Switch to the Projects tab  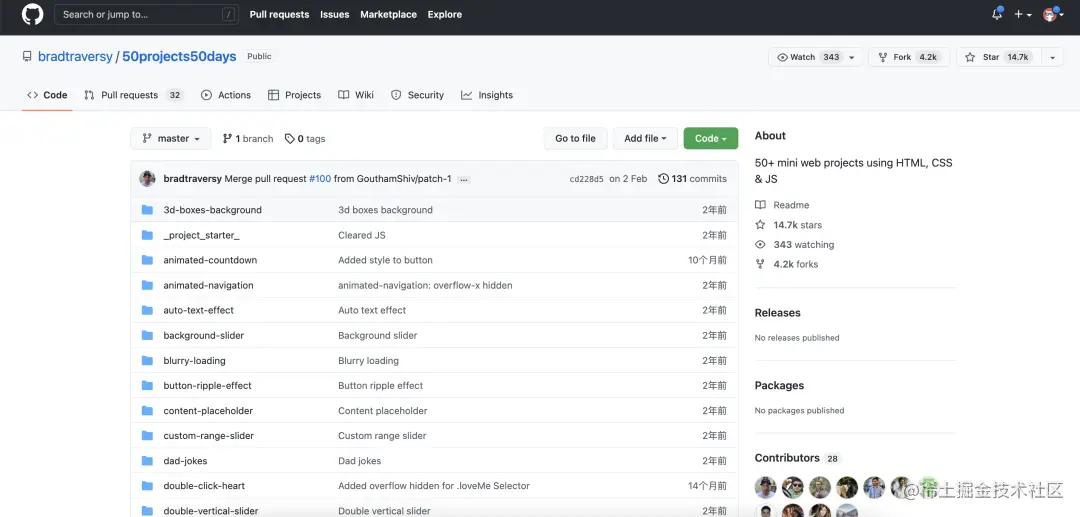[294, 95]
